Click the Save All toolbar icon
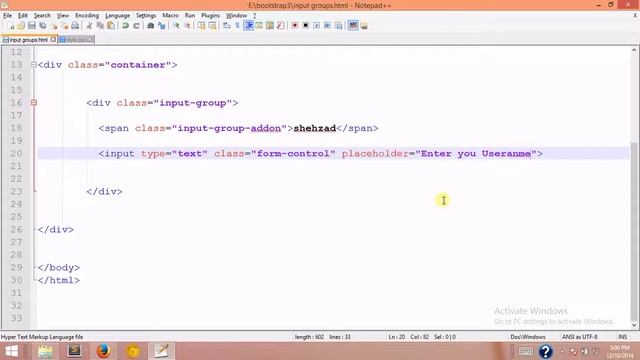This screenshot has height=360, width=640. tap(42, 26)
